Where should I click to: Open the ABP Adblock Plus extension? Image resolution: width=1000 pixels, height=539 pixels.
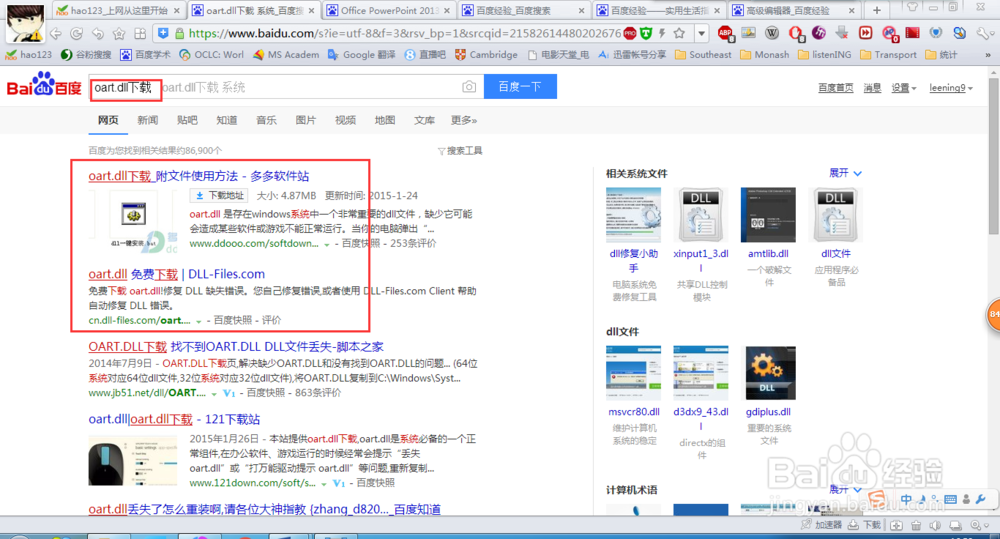725,33
